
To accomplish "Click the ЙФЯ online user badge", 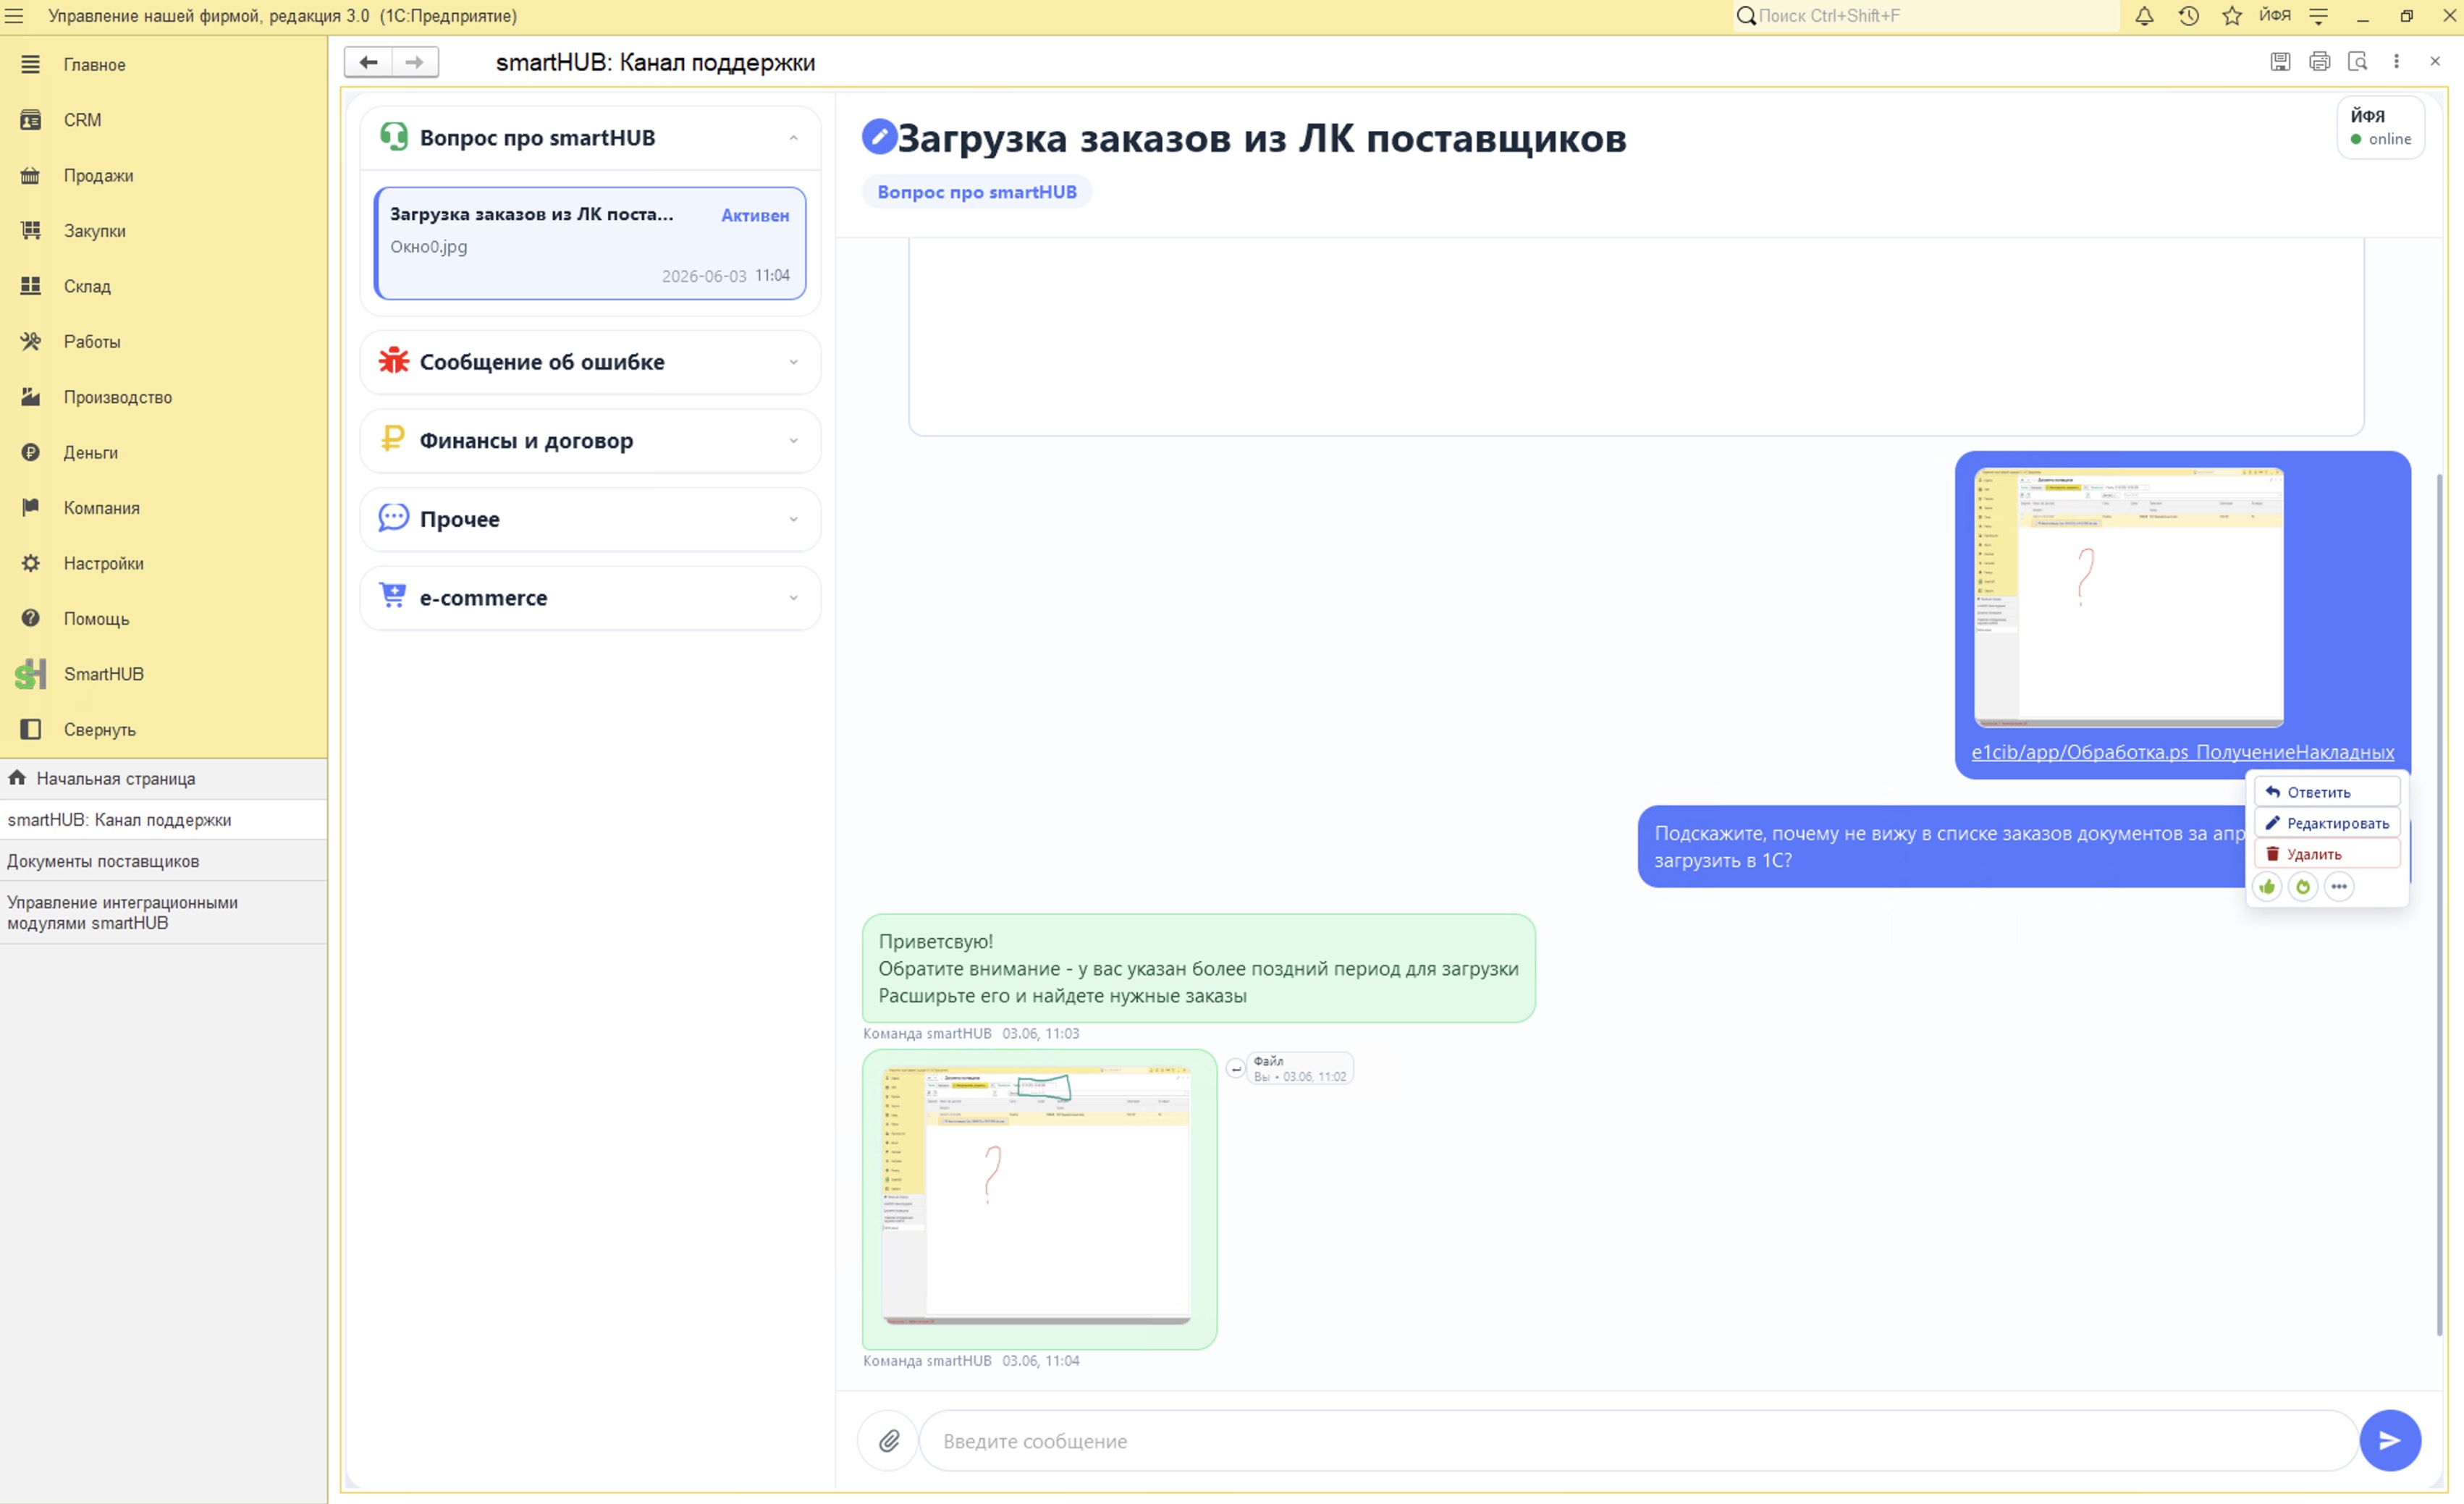I will tap(2380, 127).
